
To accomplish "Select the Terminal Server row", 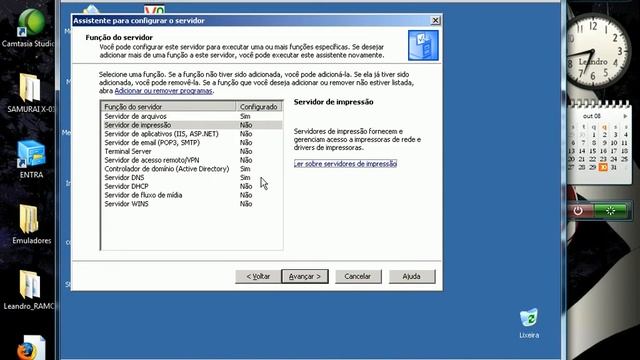I will [191, 151].
